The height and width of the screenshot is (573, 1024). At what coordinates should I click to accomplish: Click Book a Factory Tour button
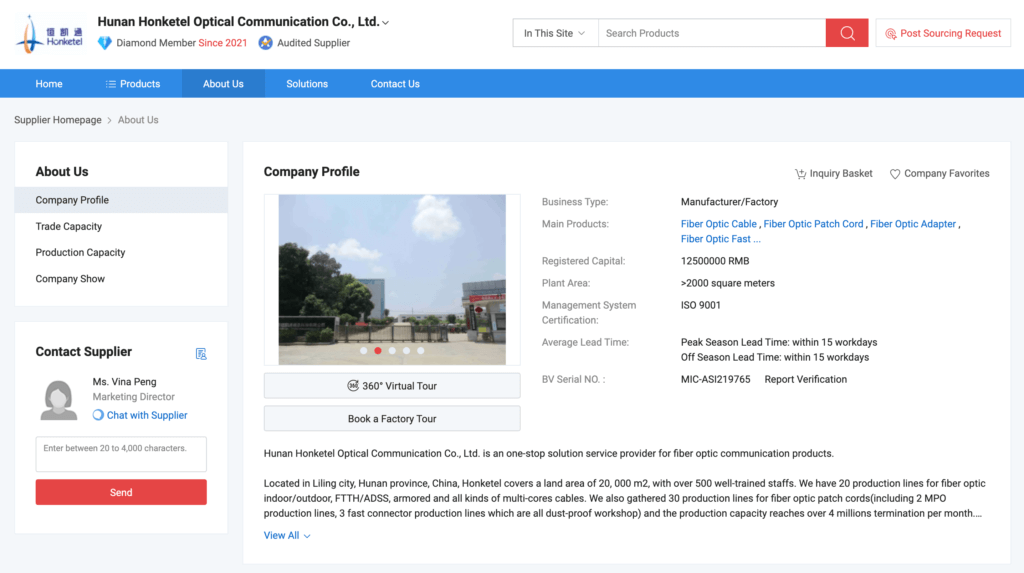(392, 418)
